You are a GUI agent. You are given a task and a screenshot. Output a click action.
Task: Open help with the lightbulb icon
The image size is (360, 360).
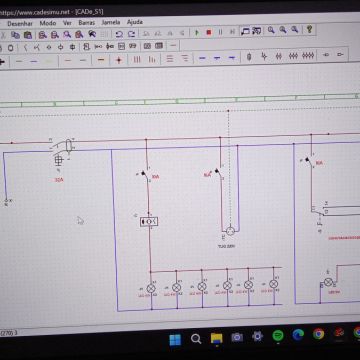pos(309,29)
